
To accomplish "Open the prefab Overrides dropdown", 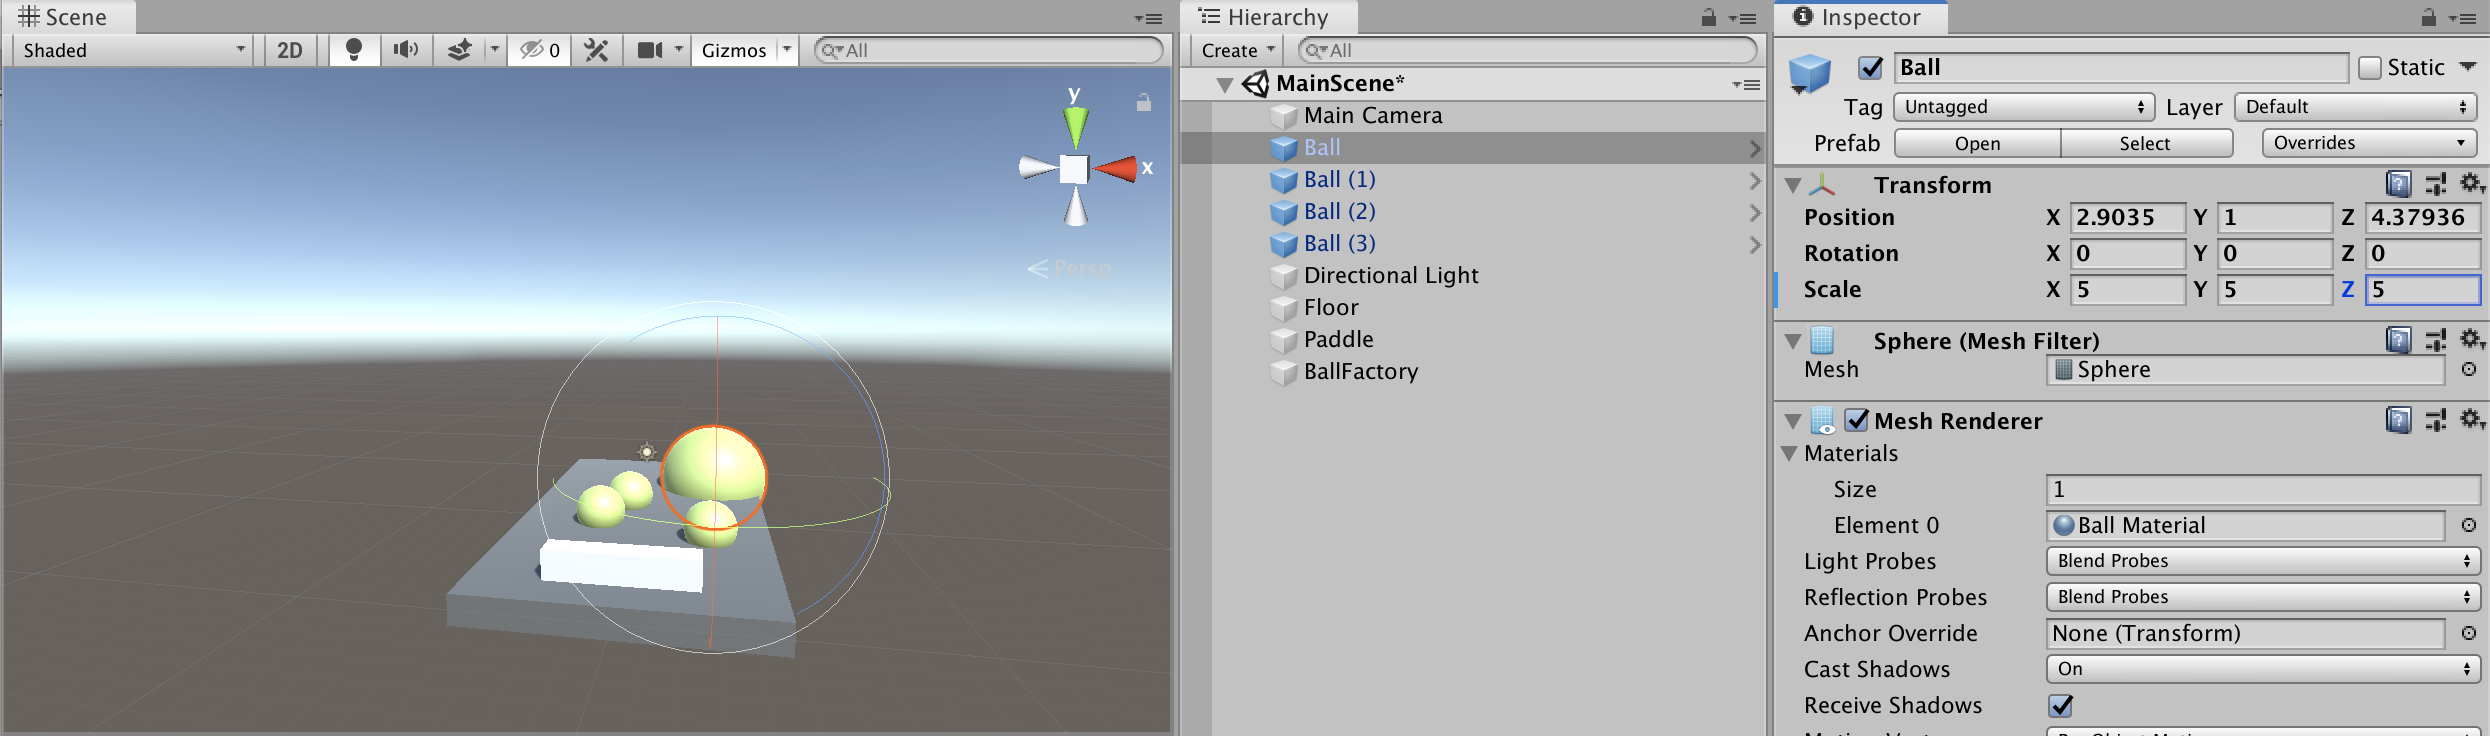I will coord(2369,143).
